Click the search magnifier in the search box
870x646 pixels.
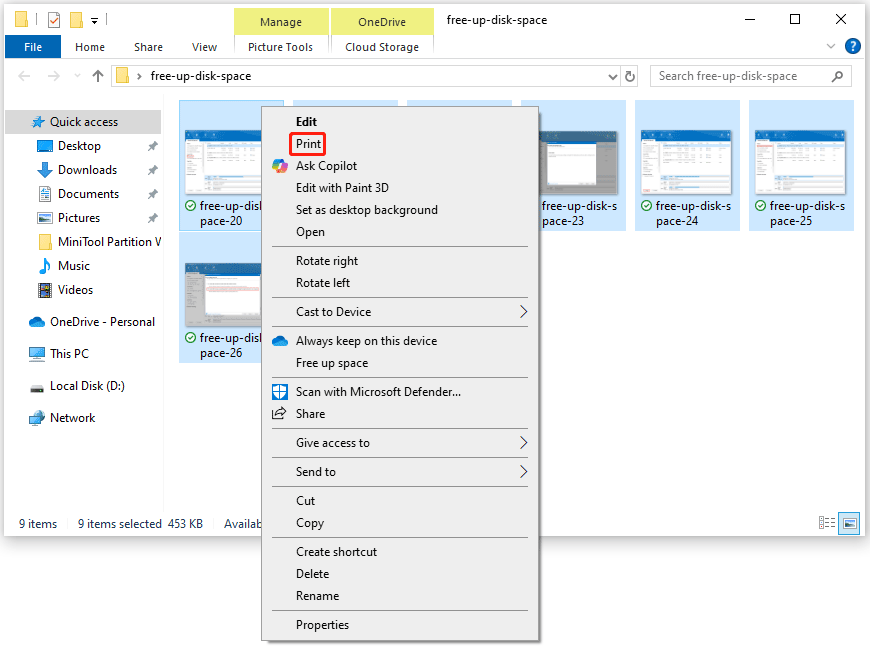(837, 76)
